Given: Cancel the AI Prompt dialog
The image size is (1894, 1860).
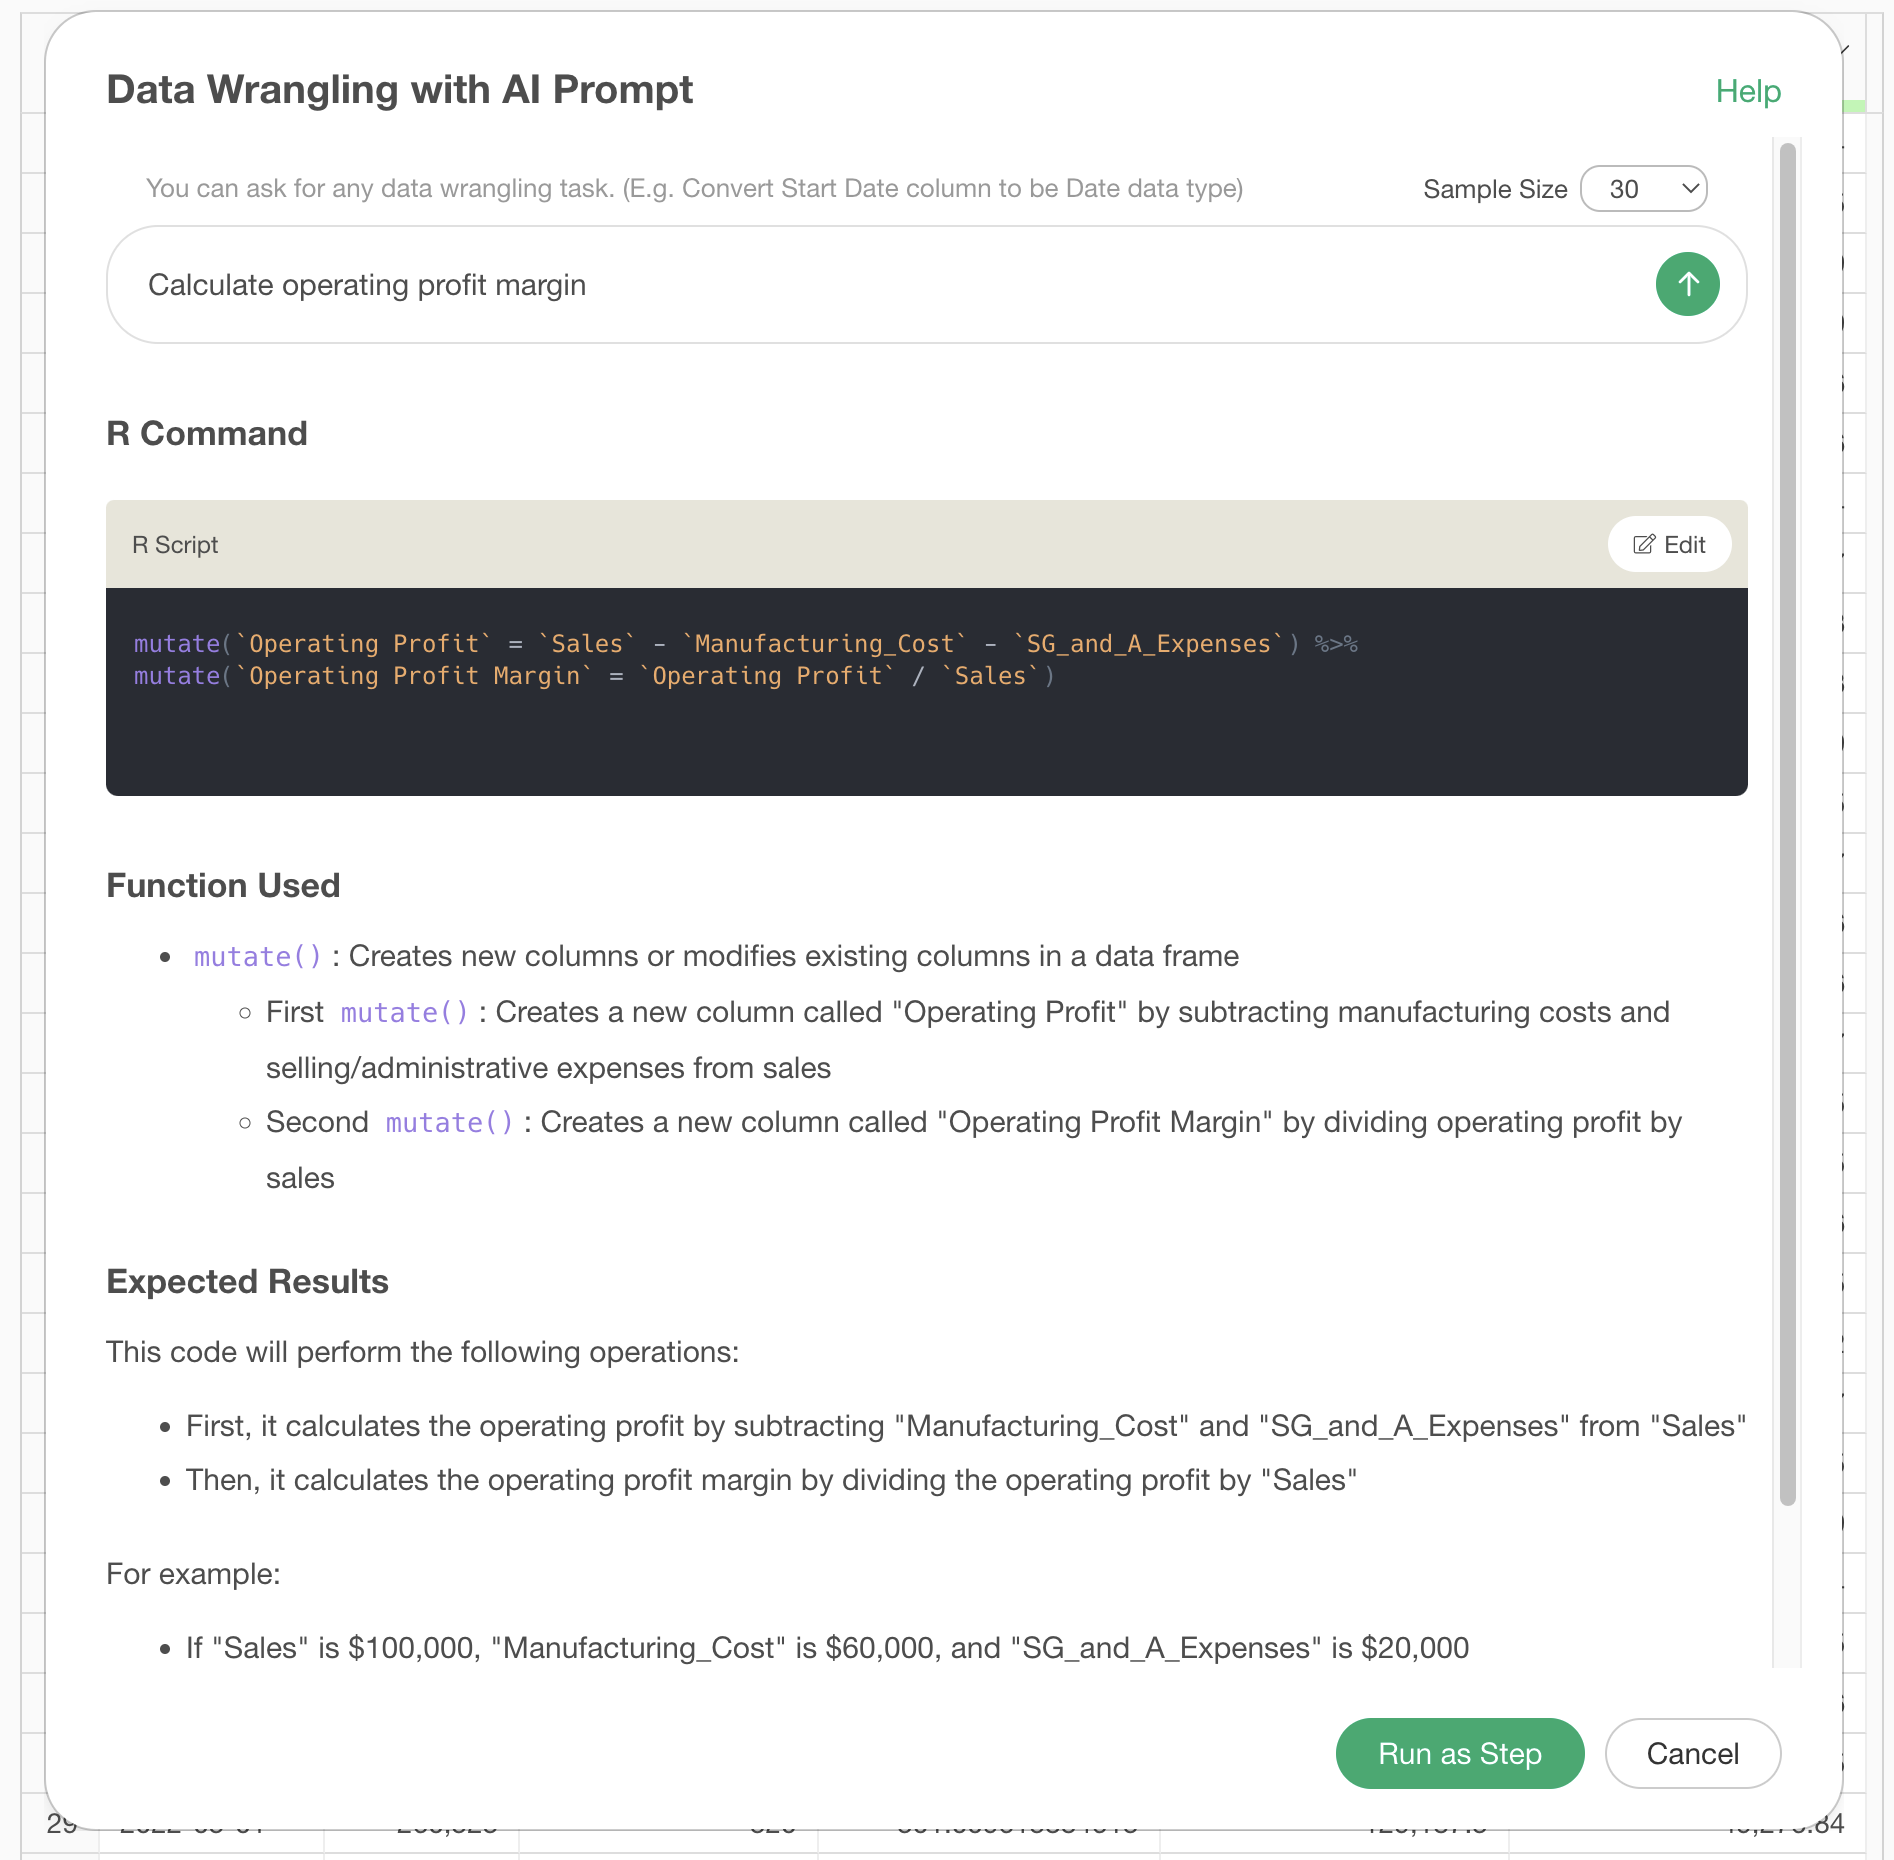Looking at the screenshot, I should [x=1692, y=1753].
